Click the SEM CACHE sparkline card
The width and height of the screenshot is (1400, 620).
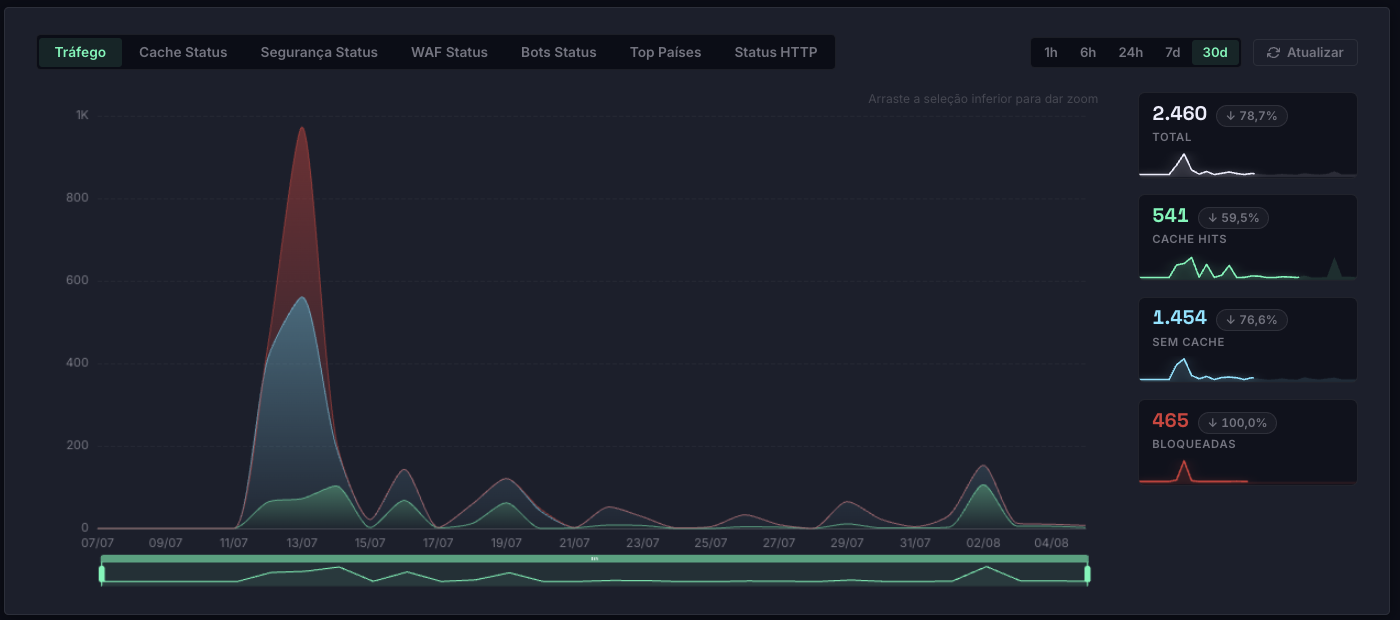pos(1248,340)
